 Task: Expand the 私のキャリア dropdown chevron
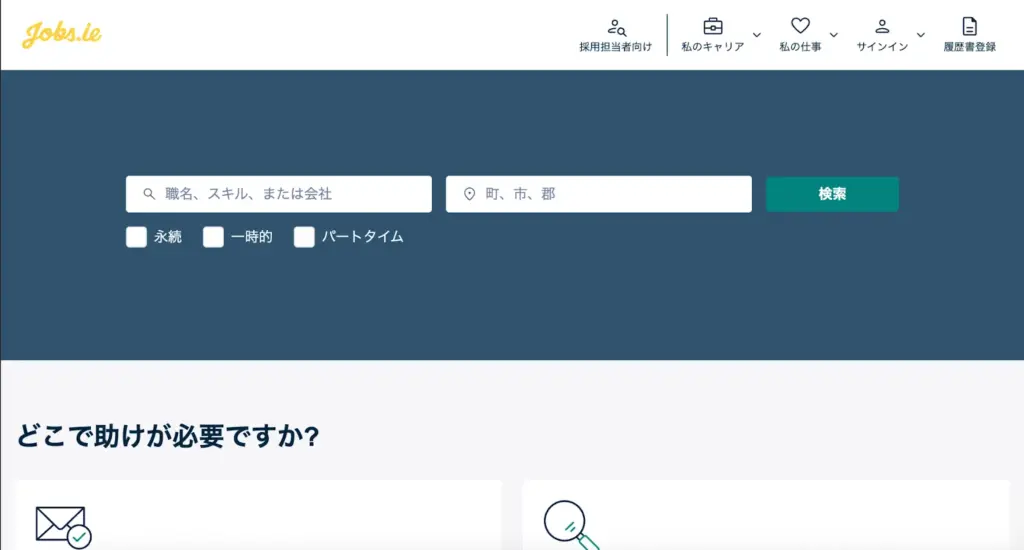click(756, 35)
